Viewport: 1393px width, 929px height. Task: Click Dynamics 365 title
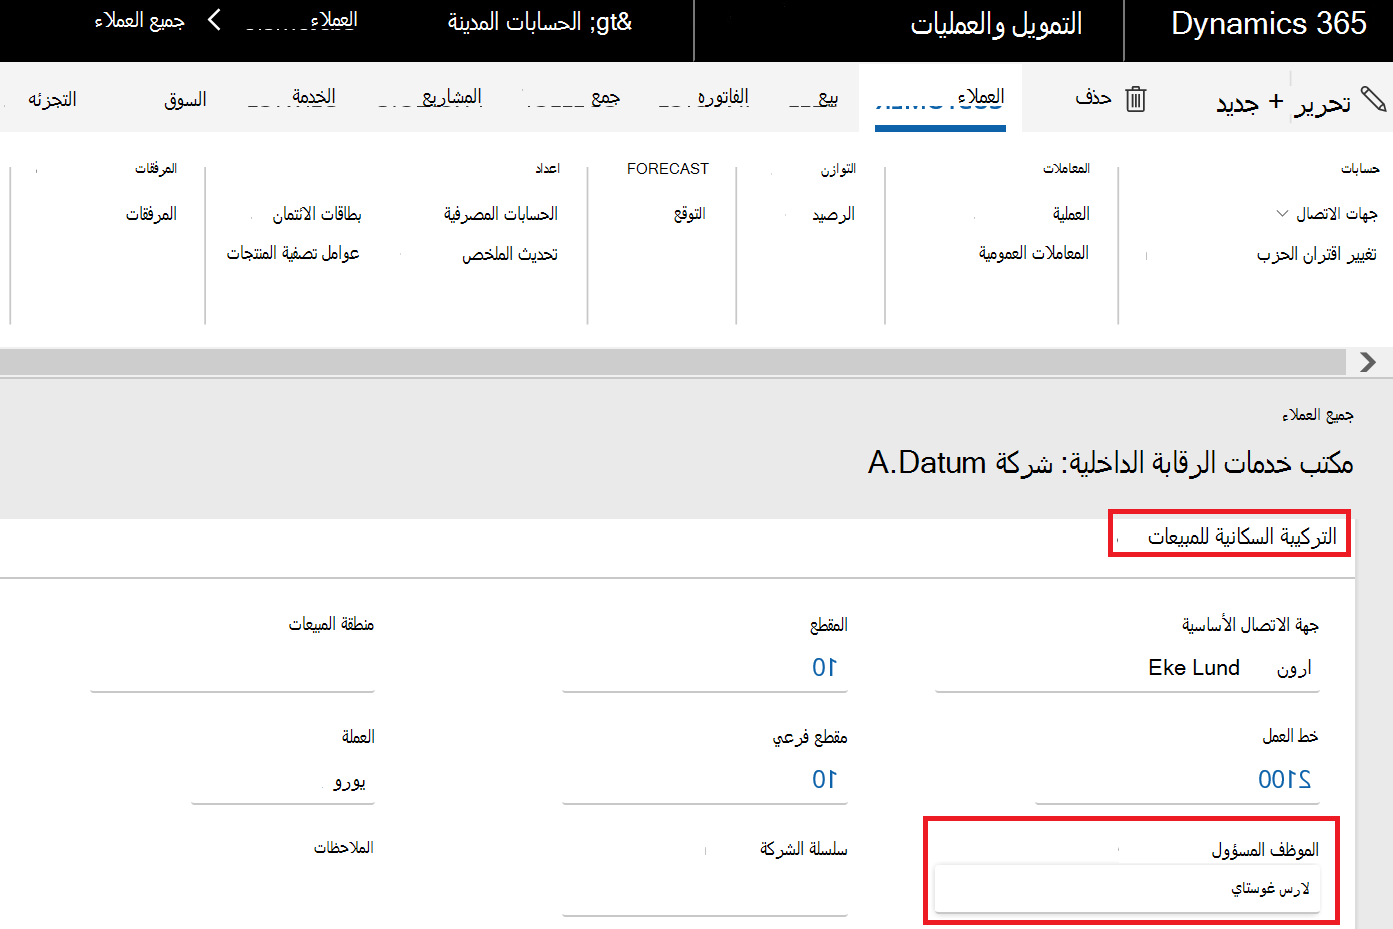pyautogui.click(x=1268, y=23)
